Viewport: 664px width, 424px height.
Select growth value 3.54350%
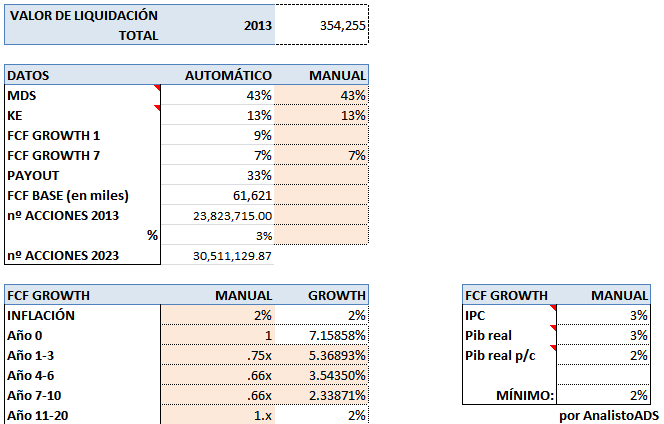[322, 375]
